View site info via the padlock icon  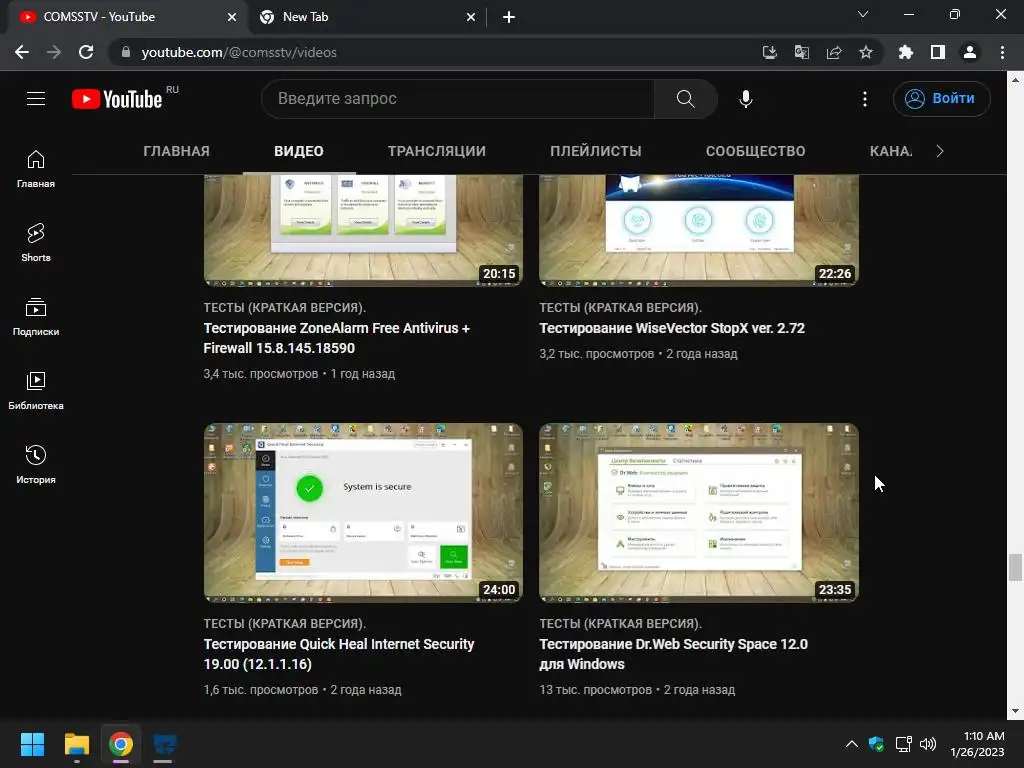tap(125, 52)
